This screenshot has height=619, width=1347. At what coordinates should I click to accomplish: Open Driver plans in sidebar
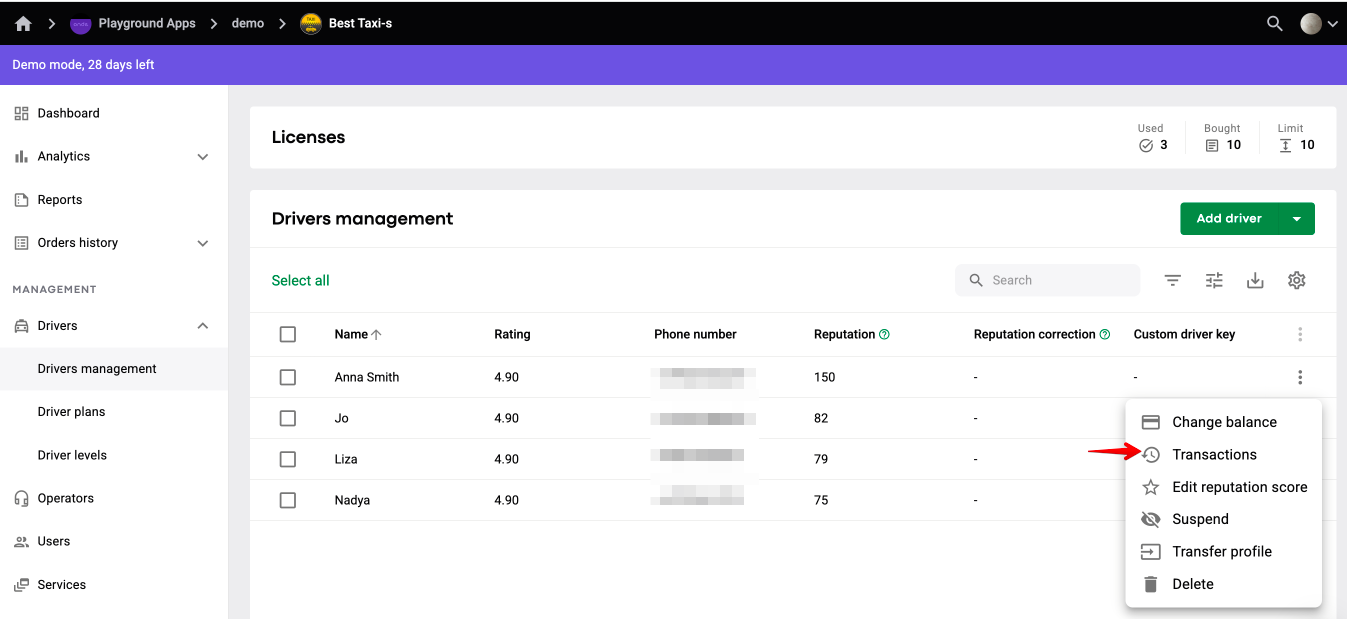71,412
